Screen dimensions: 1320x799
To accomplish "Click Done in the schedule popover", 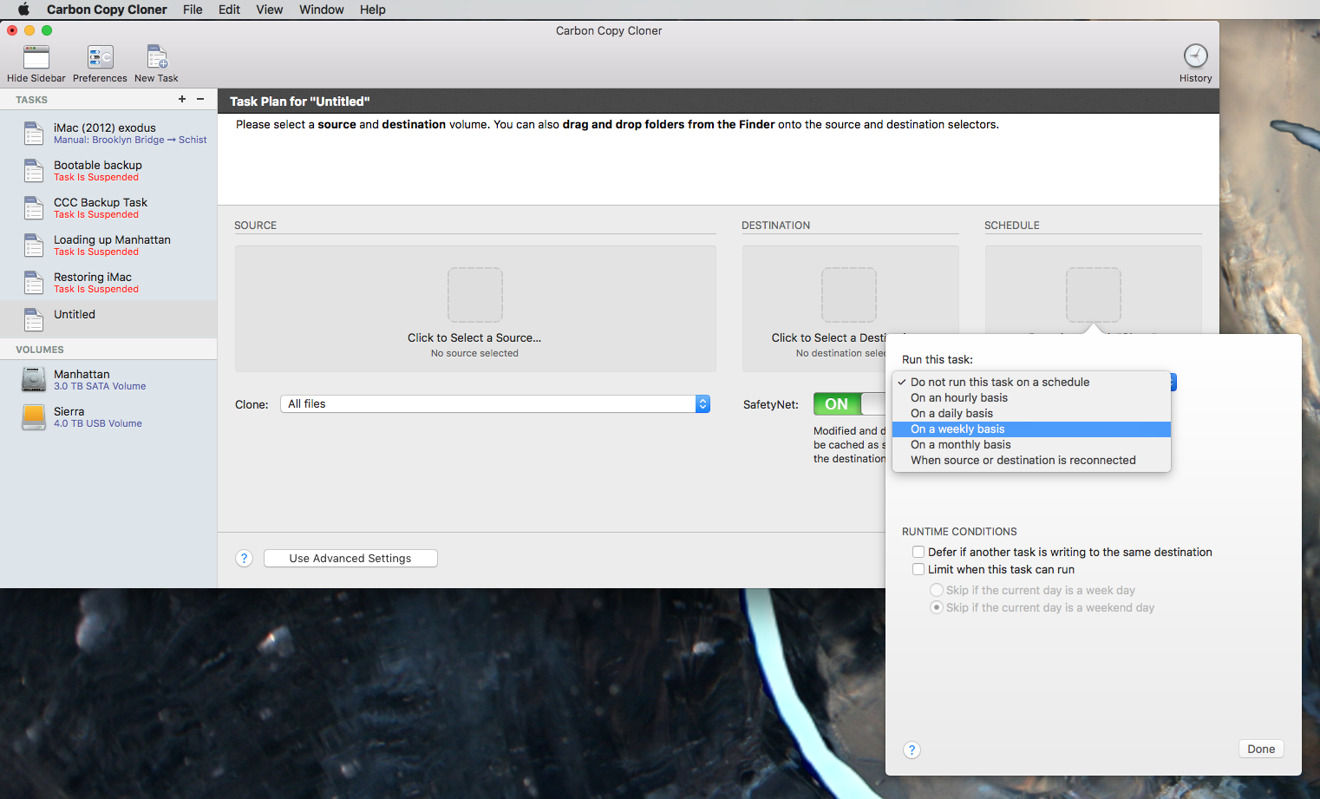I will (1261, 749).
